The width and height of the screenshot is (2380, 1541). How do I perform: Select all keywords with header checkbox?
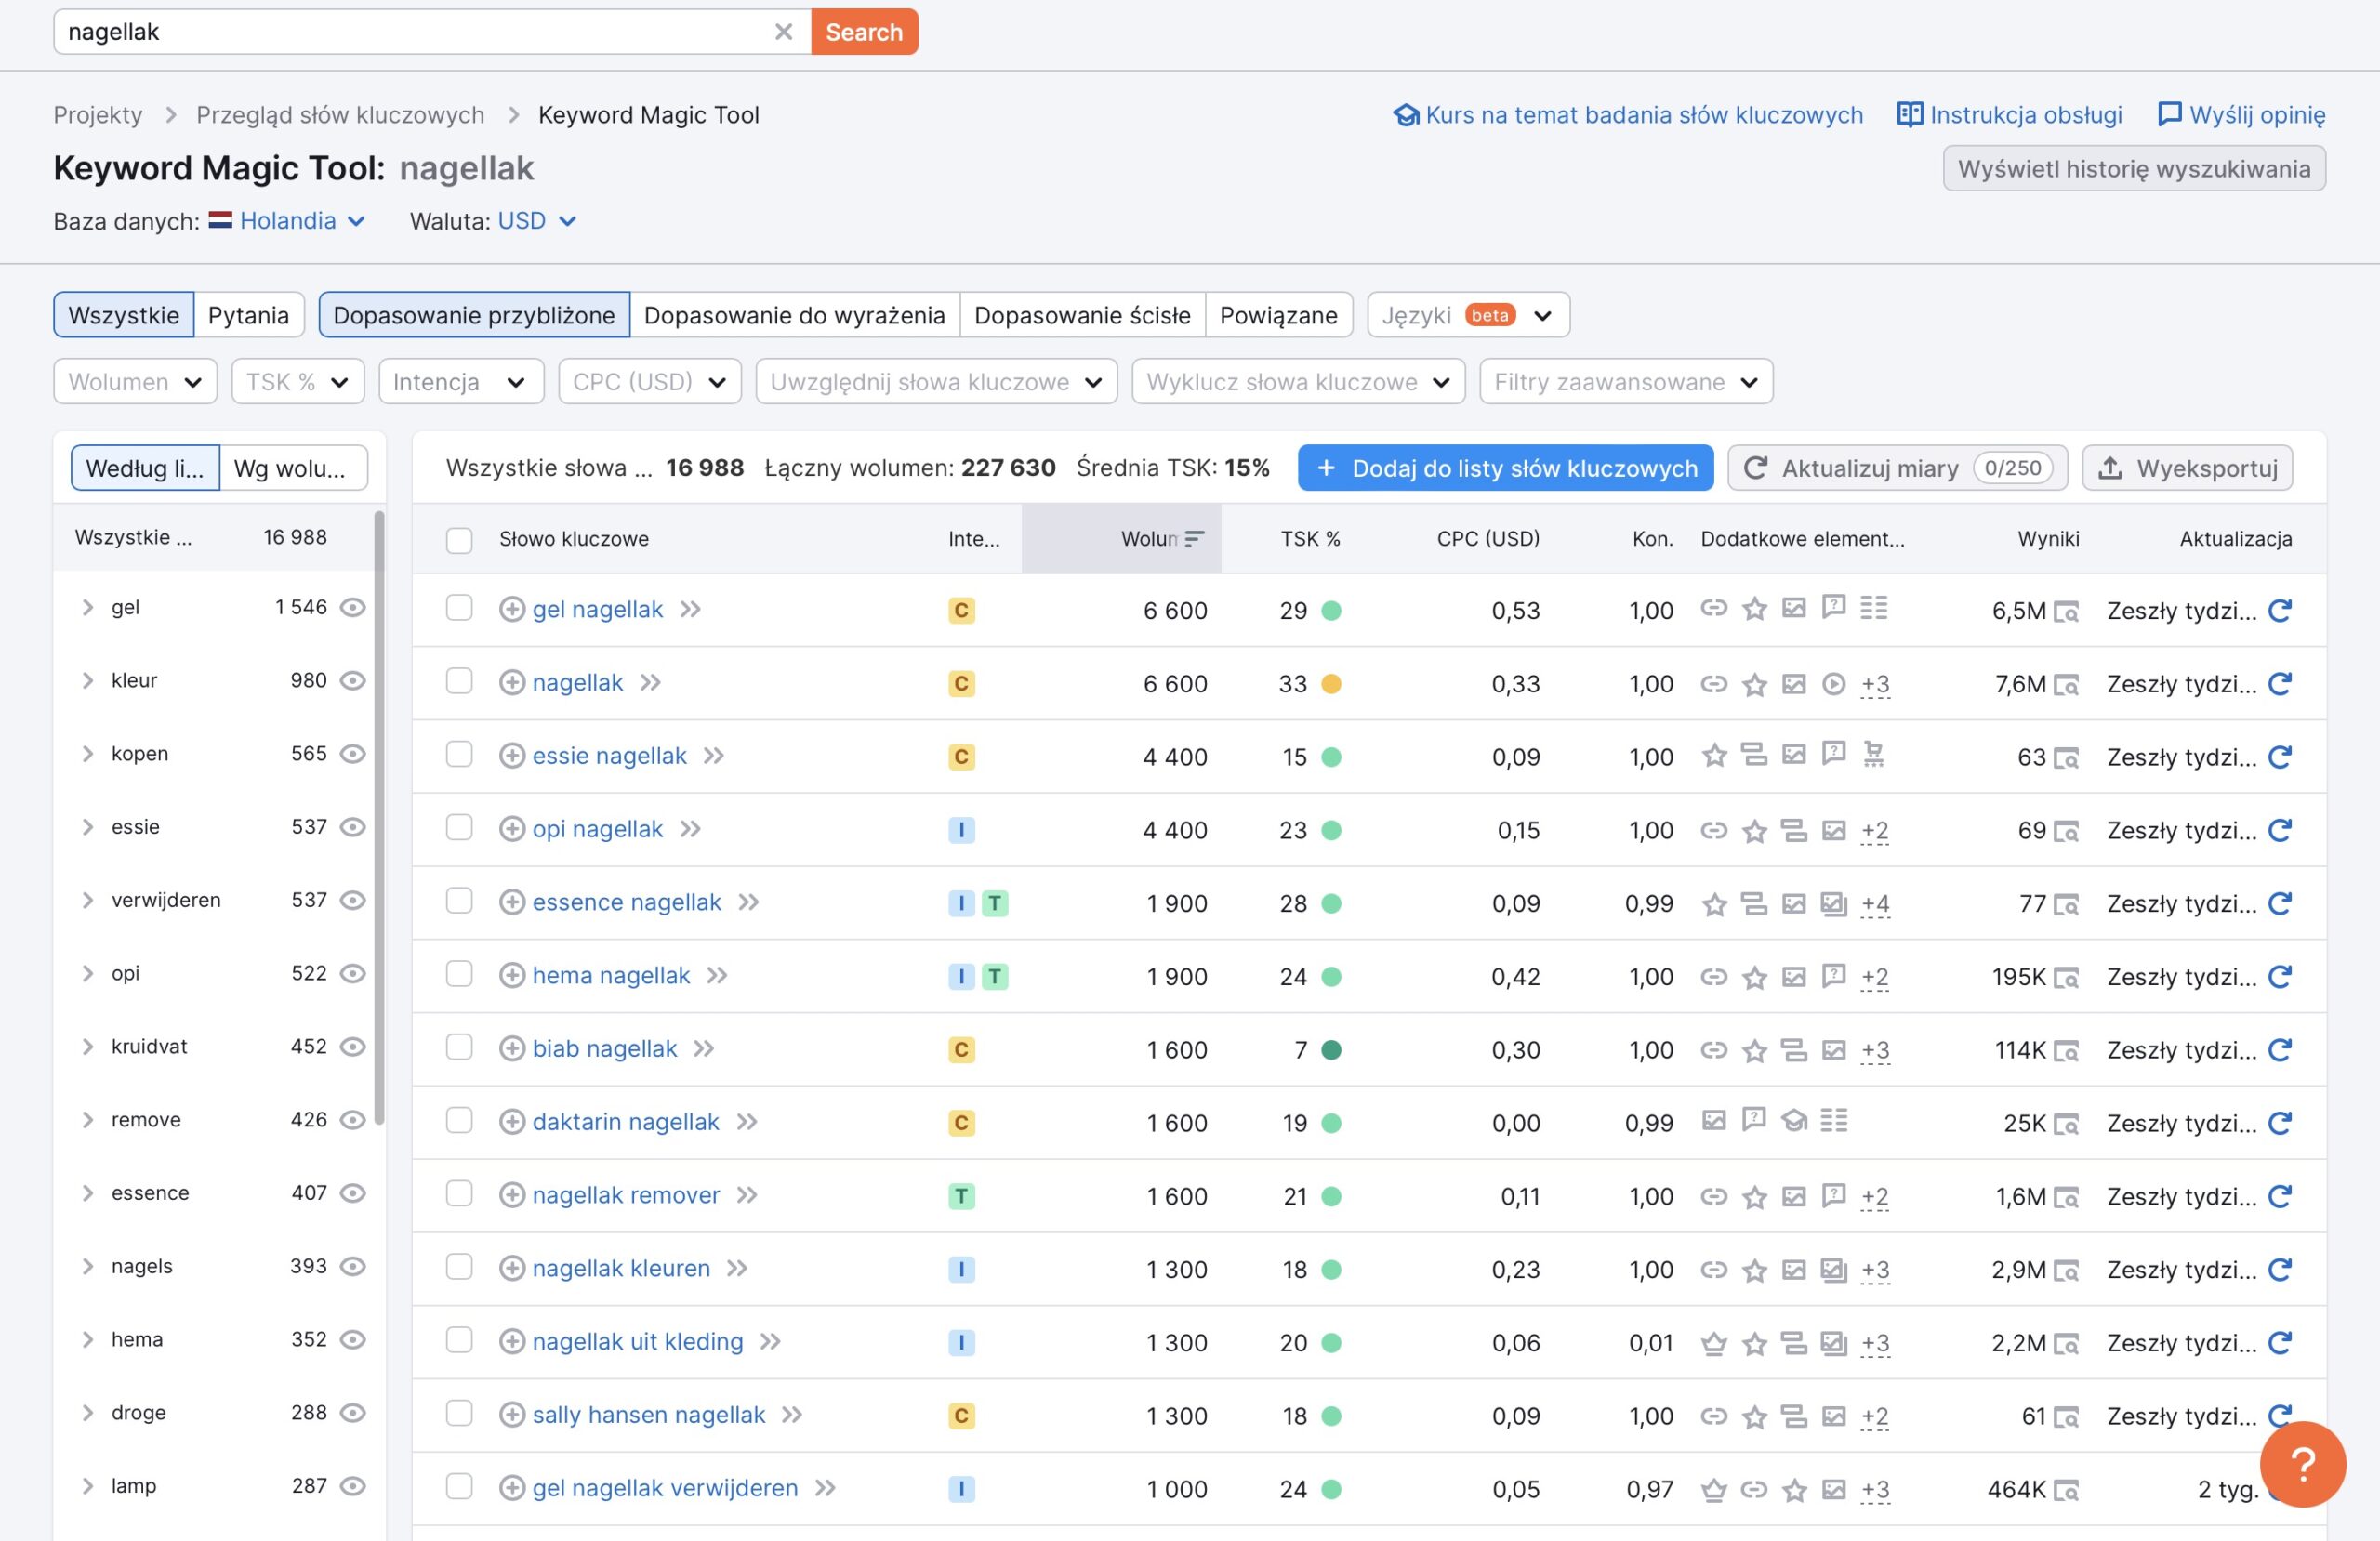click(x=459, y=540)
